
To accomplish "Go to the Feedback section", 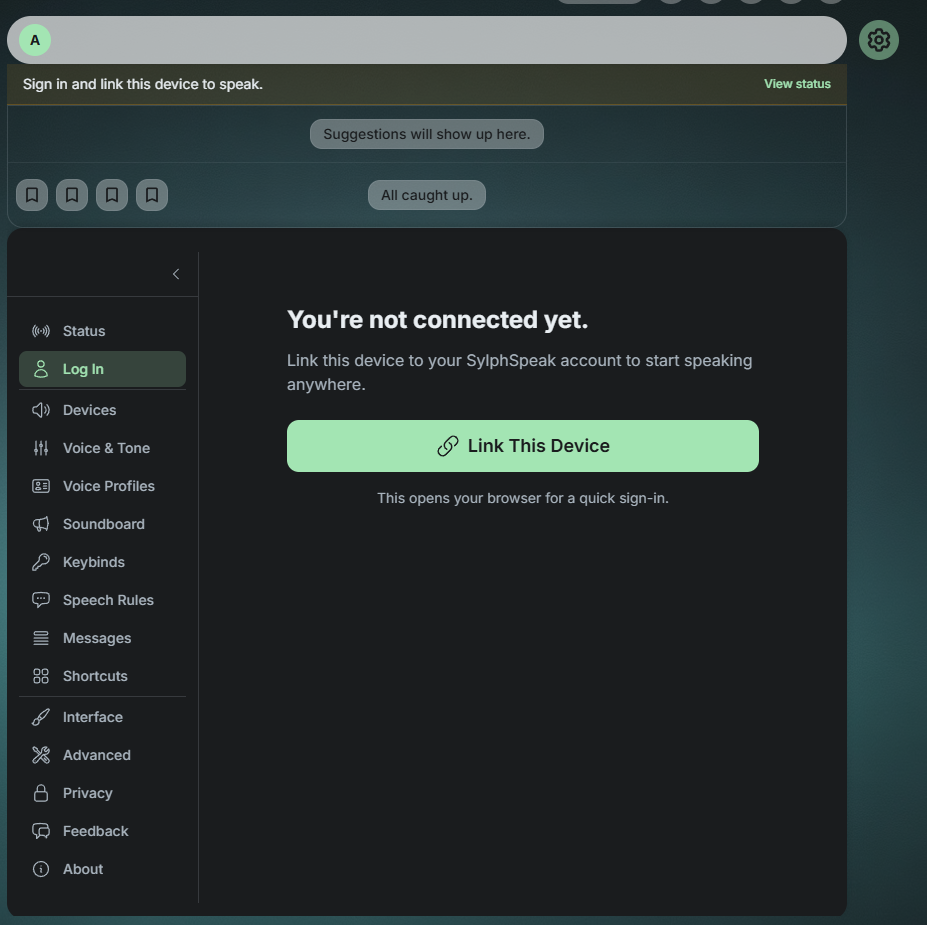I will [102, 831].
